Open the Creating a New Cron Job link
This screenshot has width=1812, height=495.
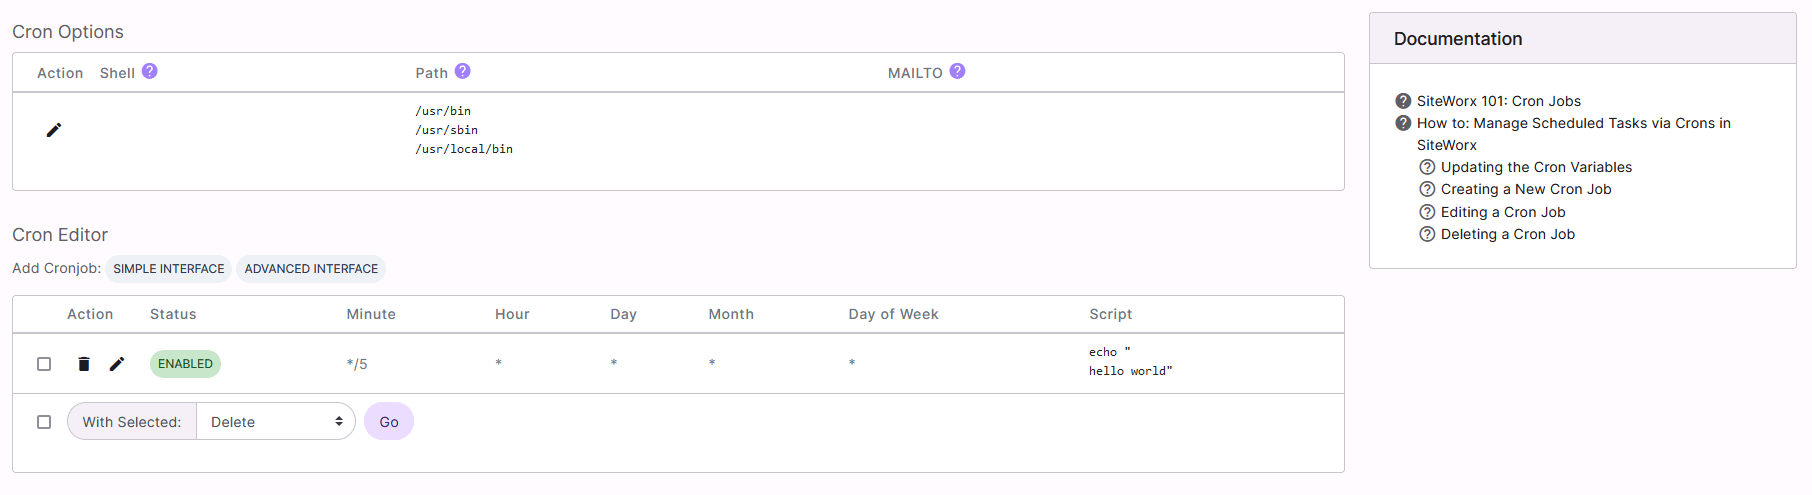(x=1526, y=189)
